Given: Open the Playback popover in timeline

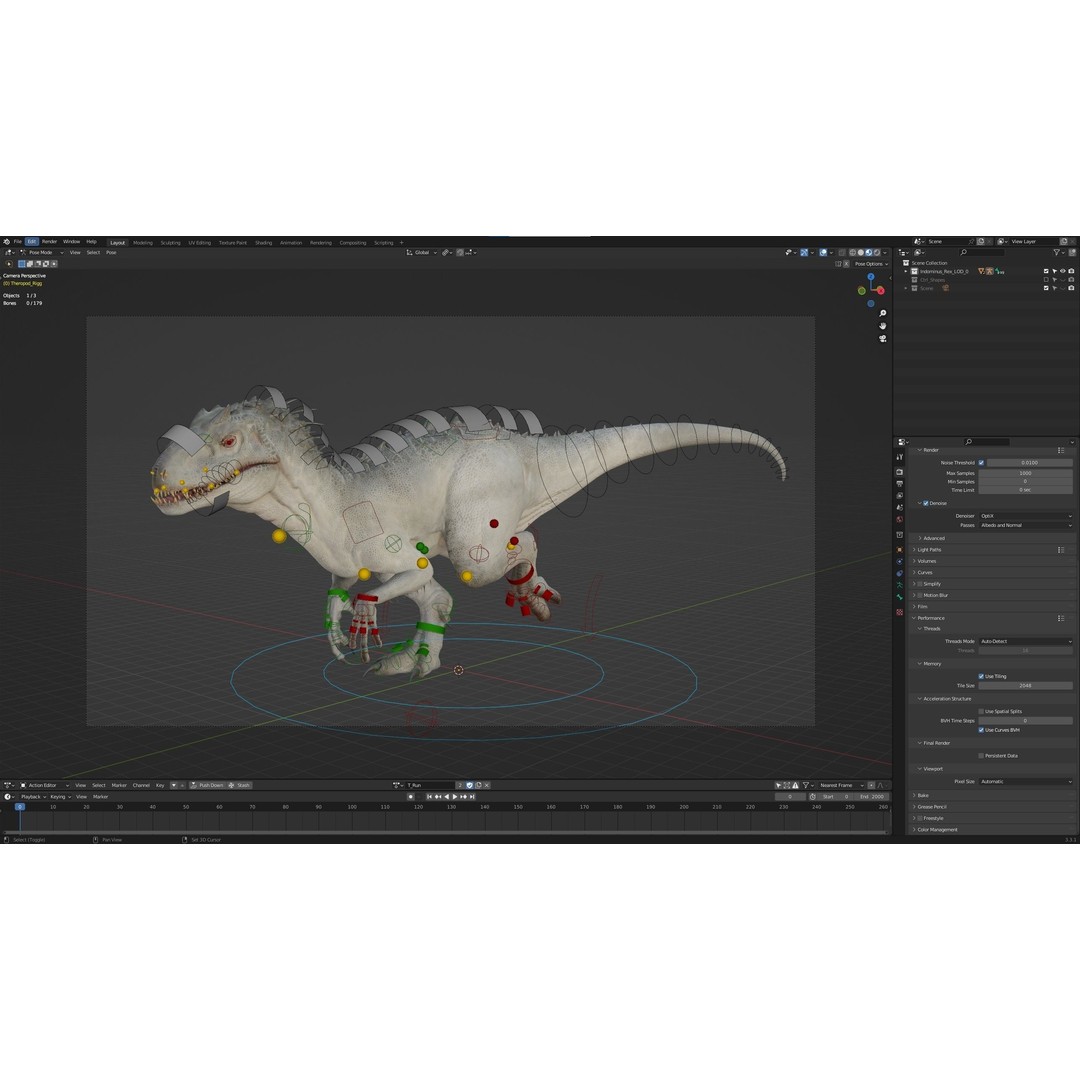Looking at the screenshot, I should click(x=33, y=797).
